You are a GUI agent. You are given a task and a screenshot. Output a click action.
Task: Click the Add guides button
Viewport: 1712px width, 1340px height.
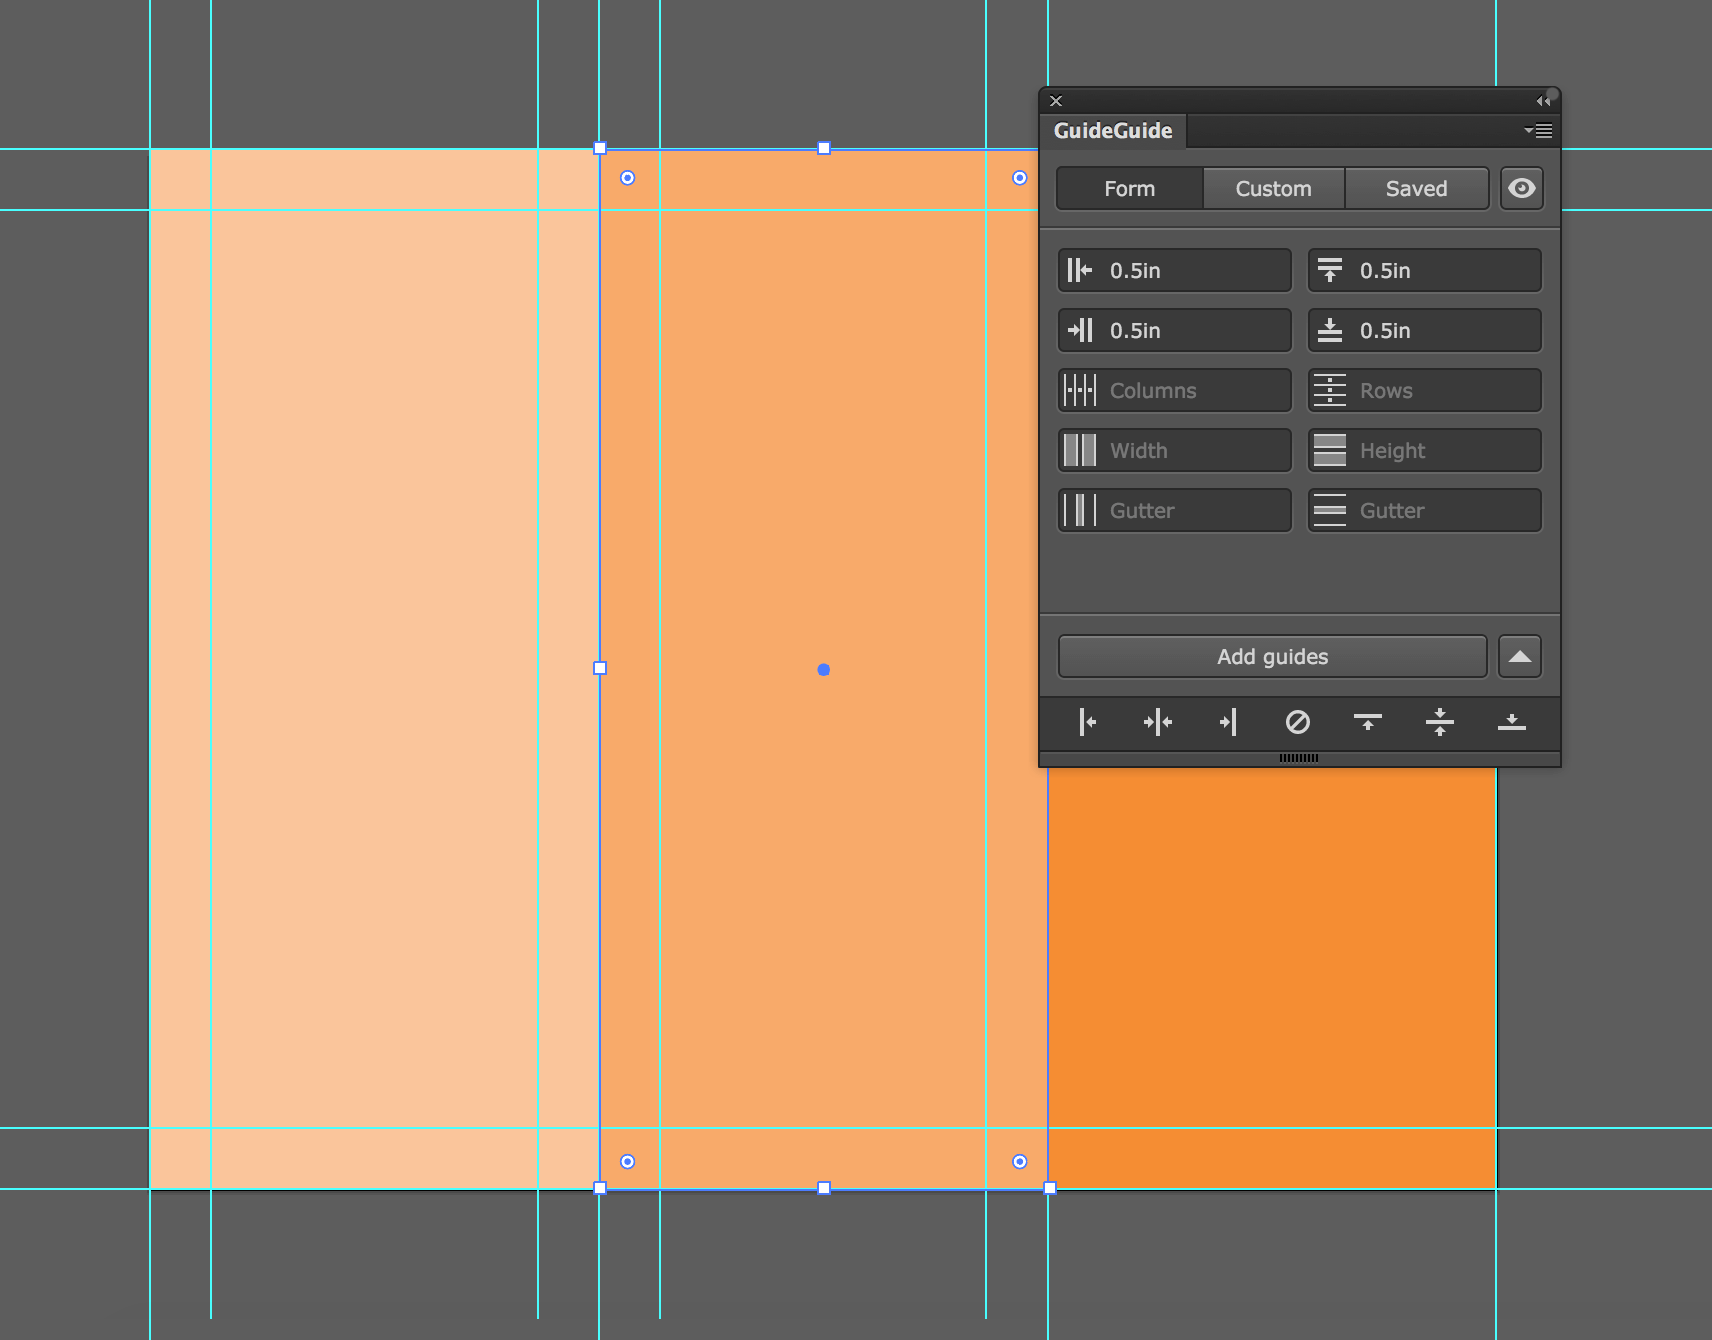(1273, 657)
